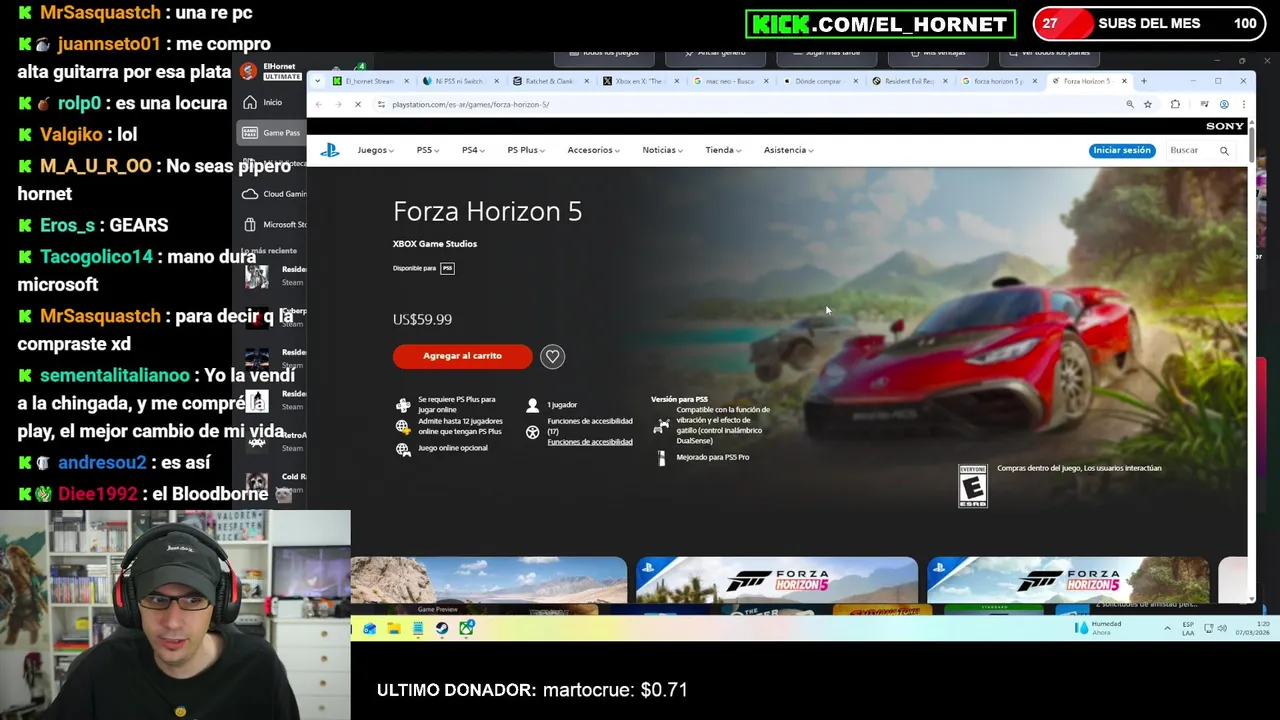Screen dimensions: 1280x720
Task: Open the underlined 'Funciones de accesibilidad' link
Action: (590, 442)
